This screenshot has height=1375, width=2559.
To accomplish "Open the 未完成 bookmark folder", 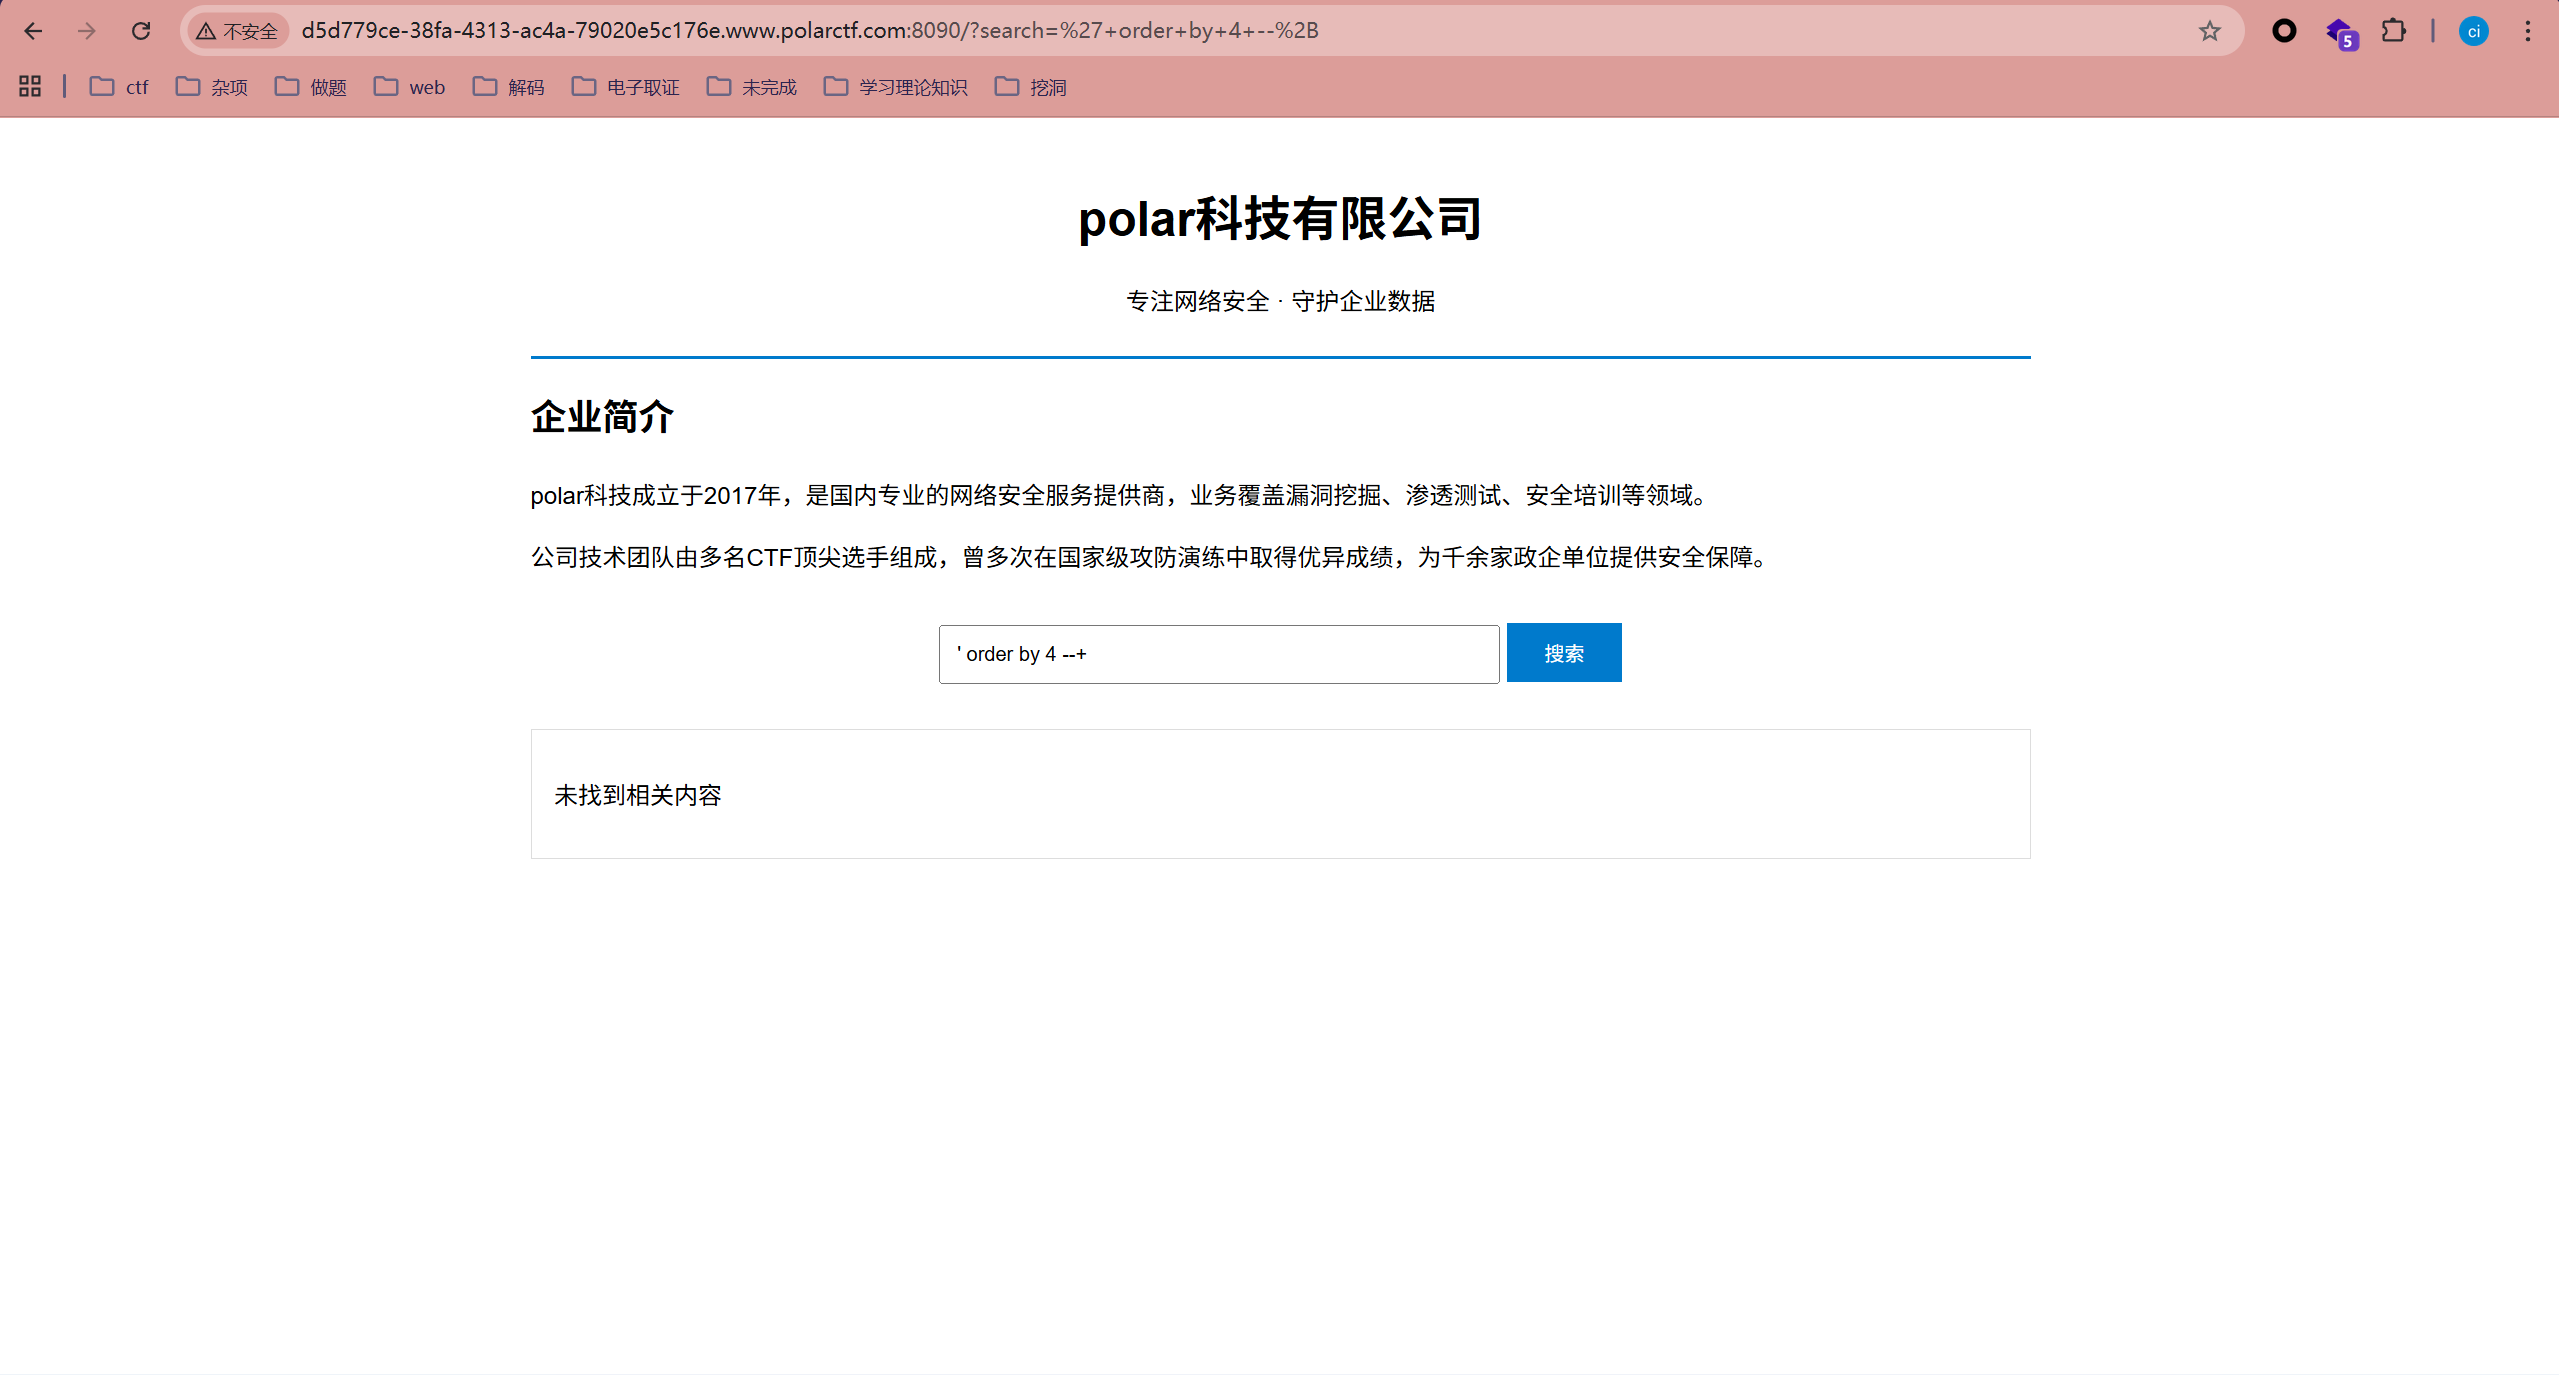I will [x=751, y=87].
